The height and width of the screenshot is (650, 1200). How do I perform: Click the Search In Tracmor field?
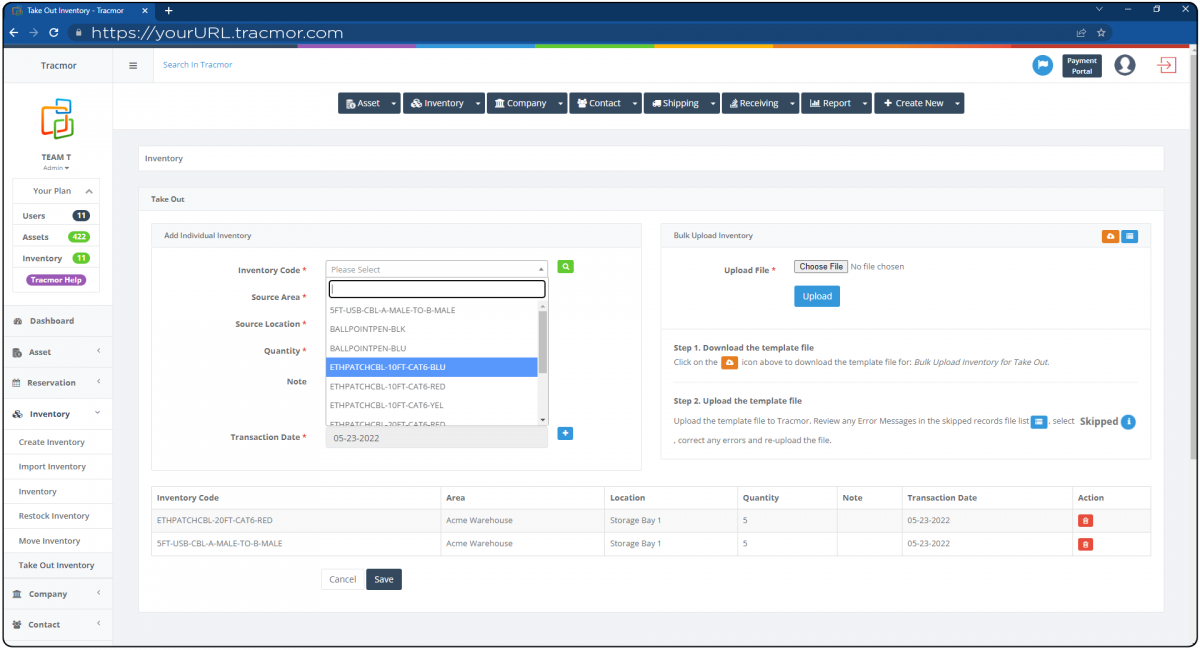[198, 65]
